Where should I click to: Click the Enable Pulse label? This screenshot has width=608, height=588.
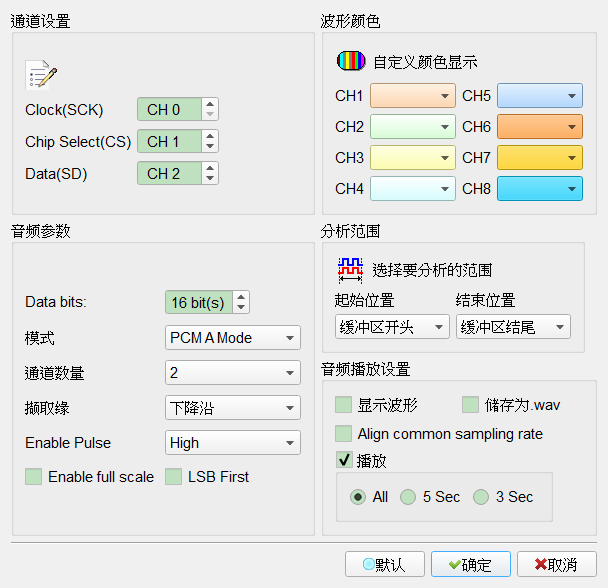(68, 443)
